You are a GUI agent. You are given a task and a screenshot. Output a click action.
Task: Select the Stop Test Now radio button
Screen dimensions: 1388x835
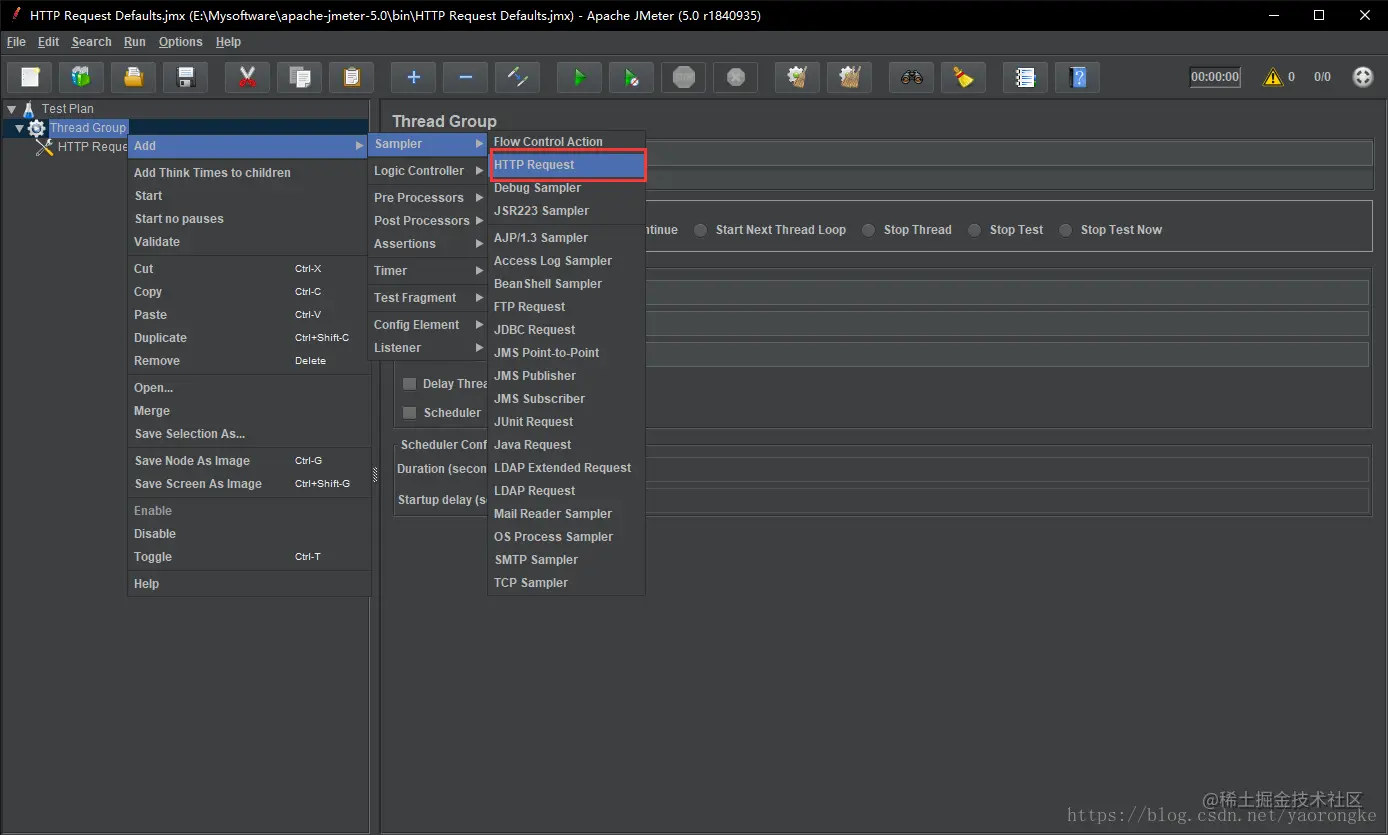pos(1065,230)
